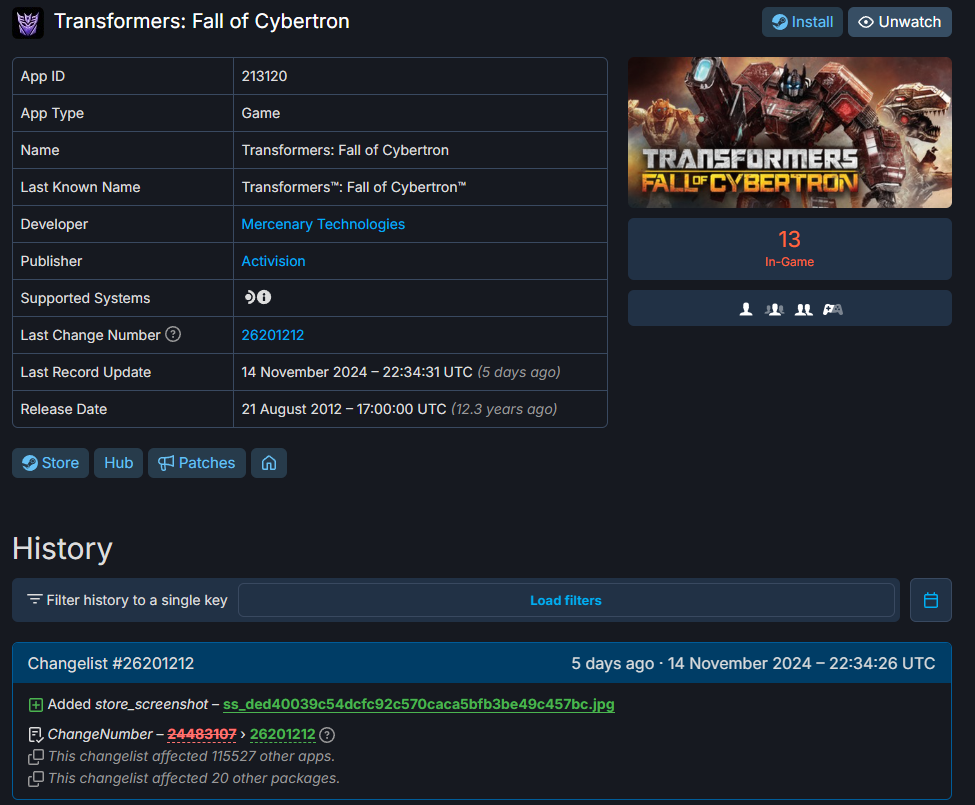This screenshot has height=805, width=975.
Task: Open the added store_screenshot jpg link
Action: [x=418, y=704]
